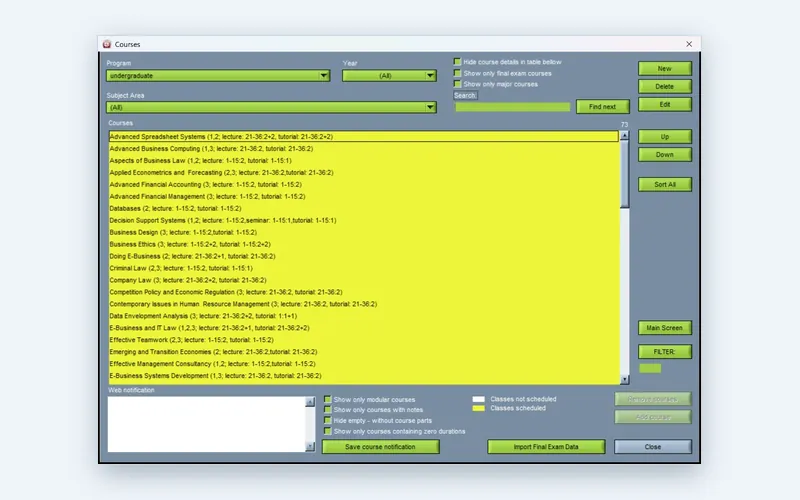This screenshot has height=500, width=800.
Task: Close the Courses window with X
Action: [x=689, y=44]
